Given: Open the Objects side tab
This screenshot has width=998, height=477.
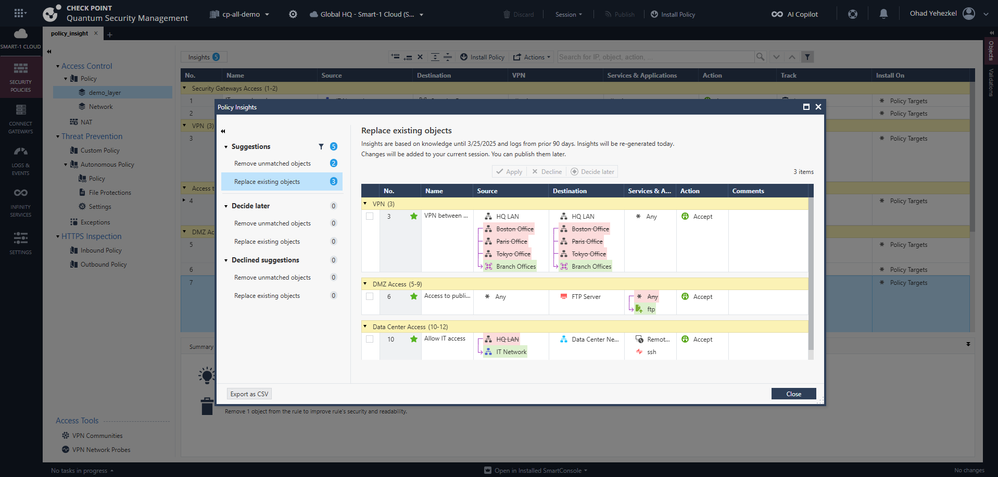Looking at the screenshot, I should point(991,50).
